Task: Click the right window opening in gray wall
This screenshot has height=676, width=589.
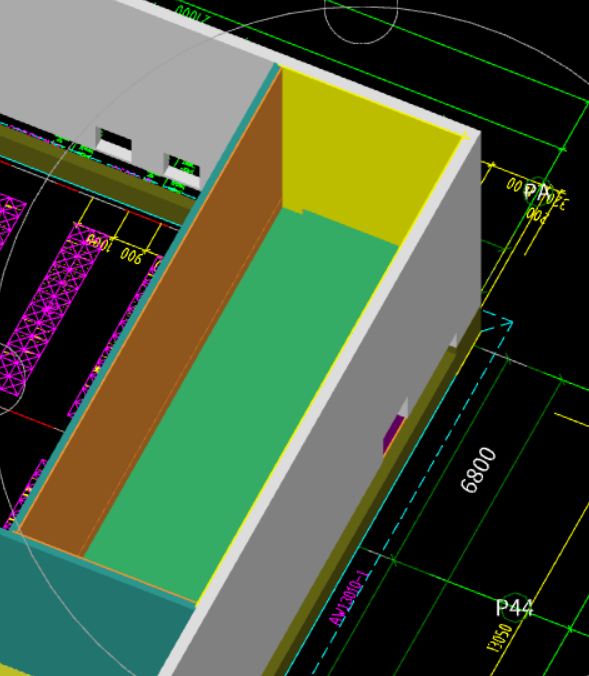Action: (183, 171)
